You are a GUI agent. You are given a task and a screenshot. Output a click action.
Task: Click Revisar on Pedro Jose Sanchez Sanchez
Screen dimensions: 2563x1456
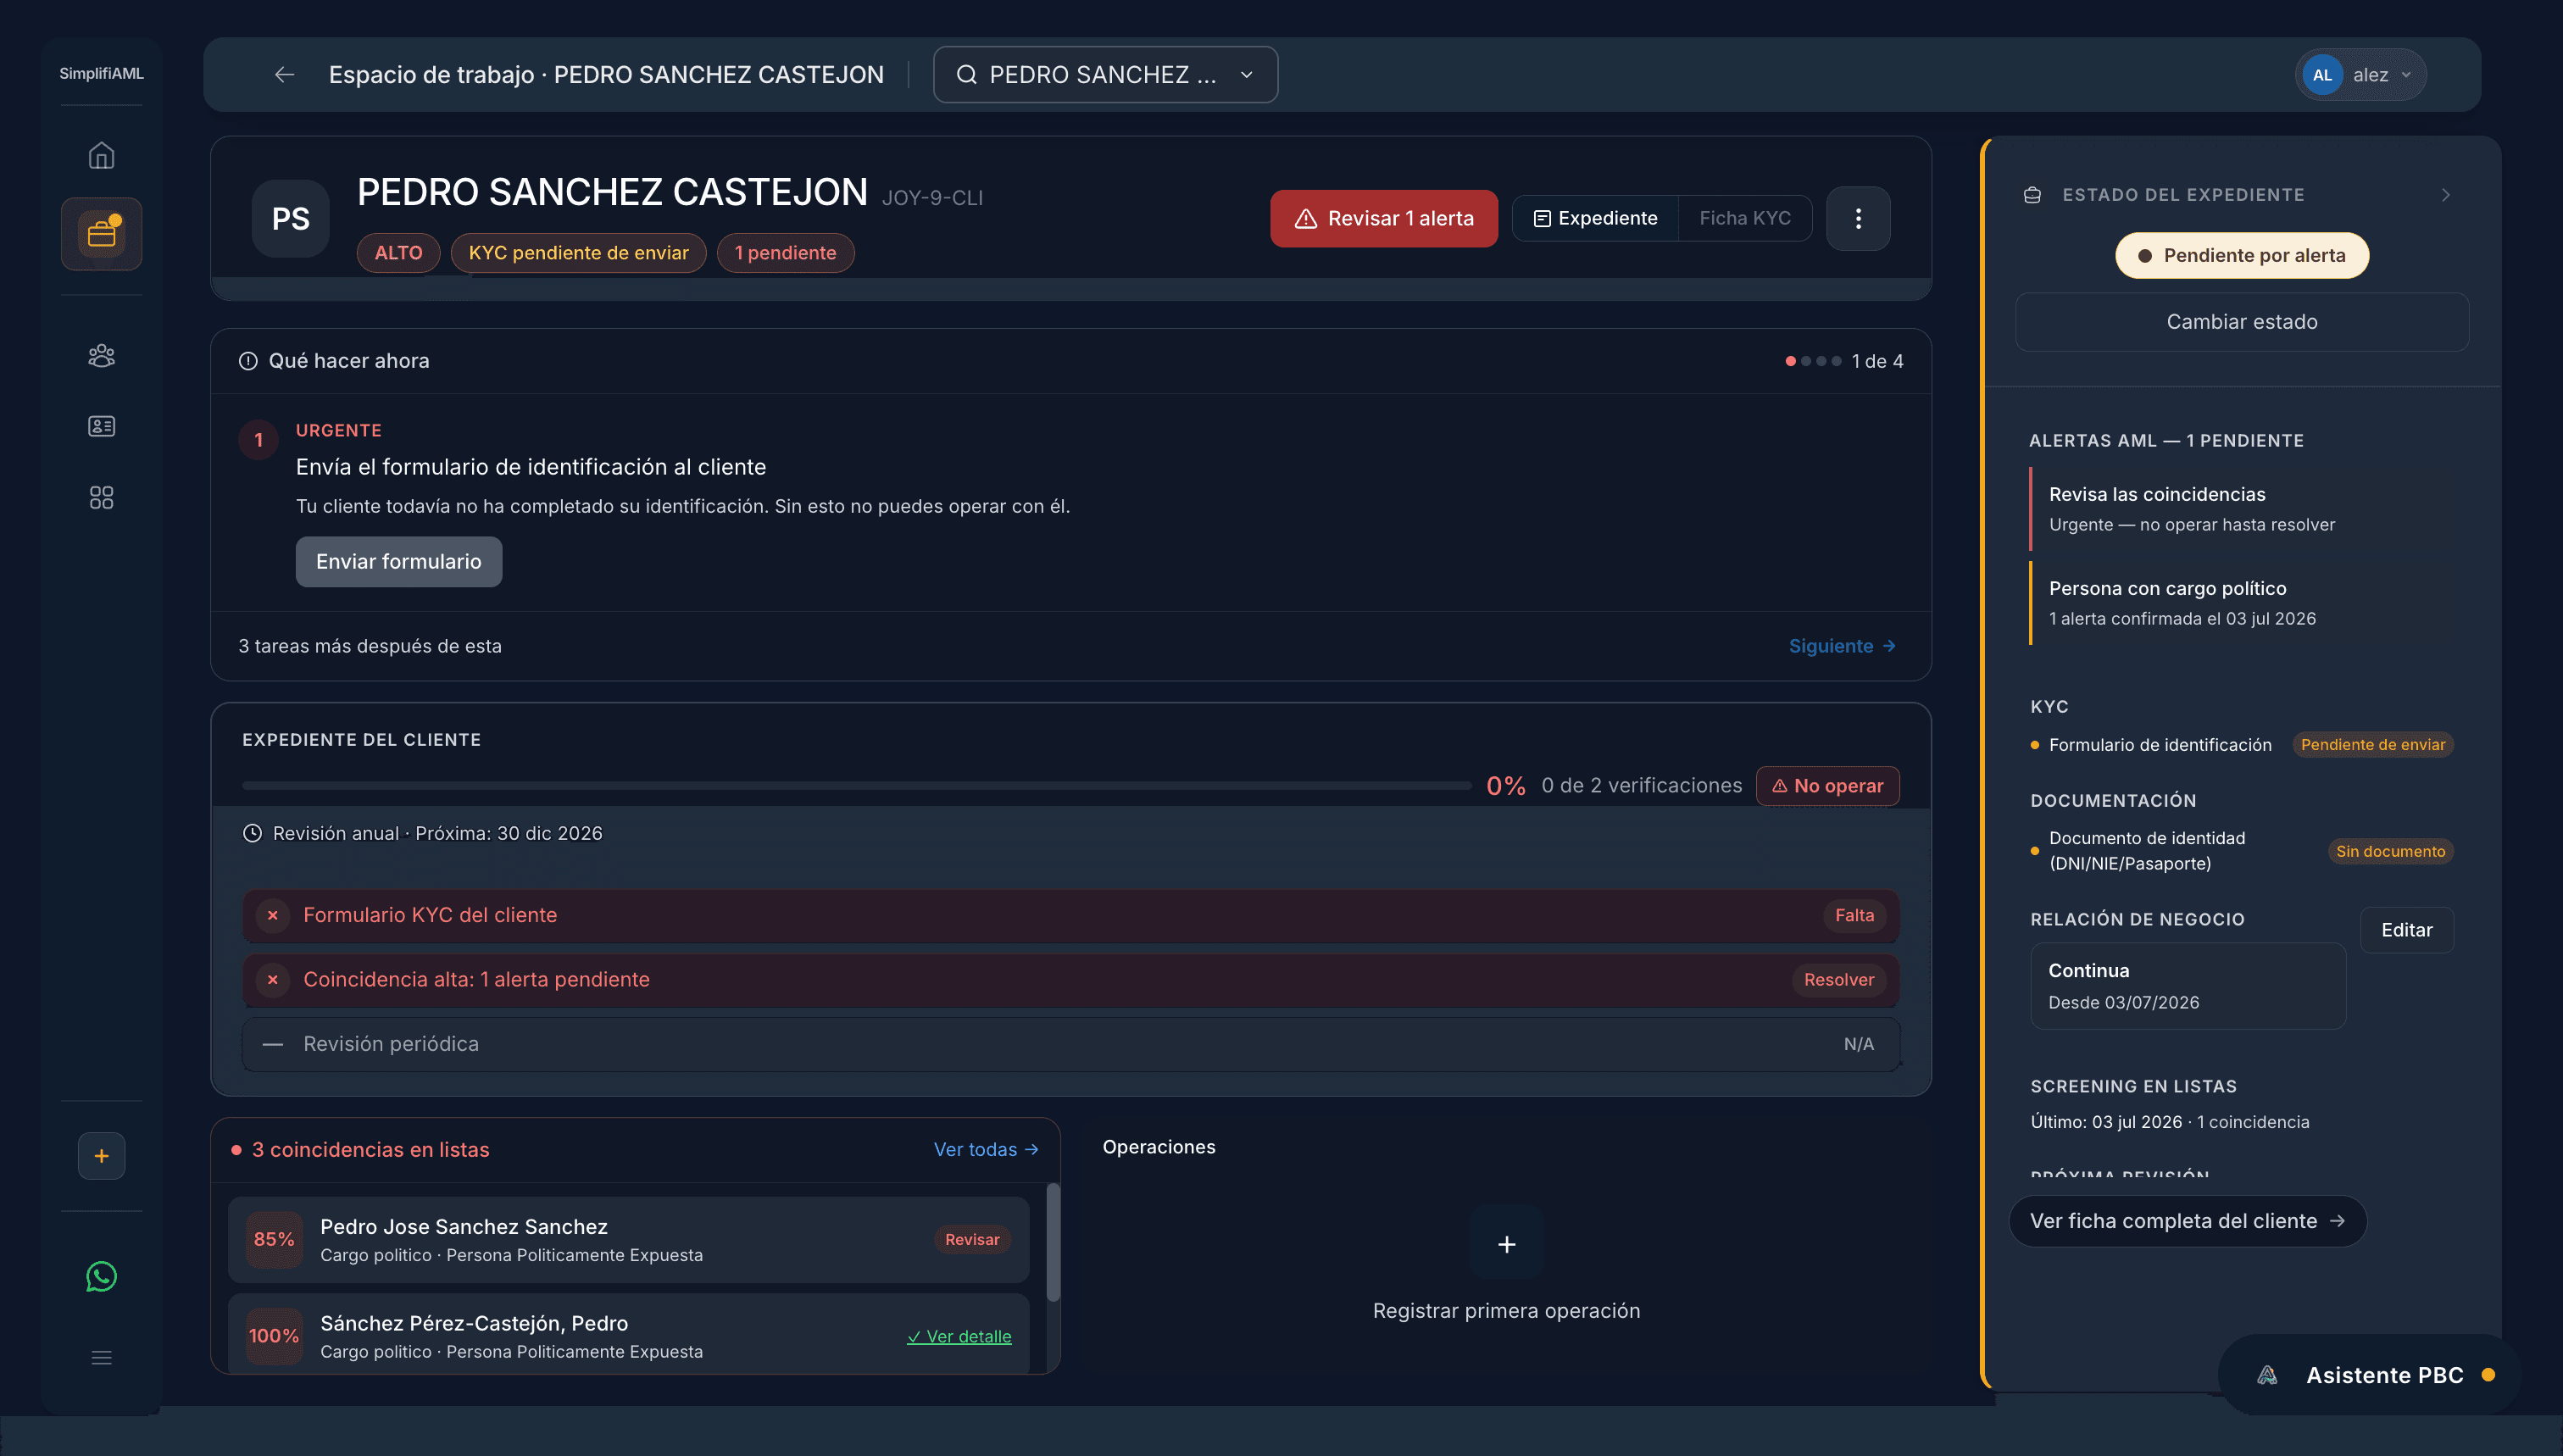pos(971,1239)
